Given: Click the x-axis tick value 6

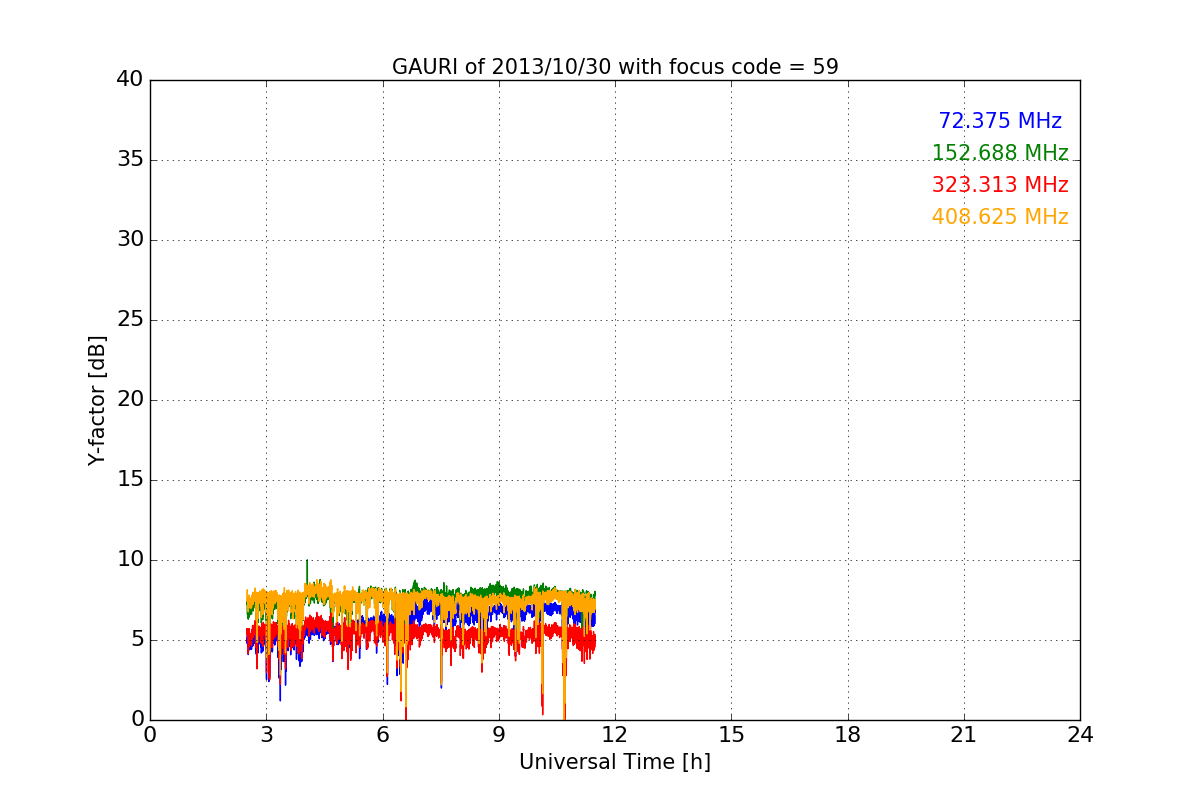Looking at the screenshot, I should click(x=382, y=735).
